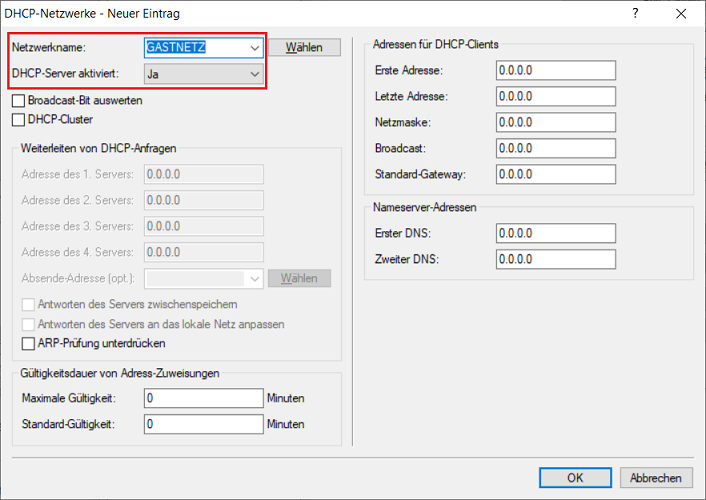The image size is (706, 500).
Task: Edit the Standard-Gateway field
Action: (x=555, y=174)
